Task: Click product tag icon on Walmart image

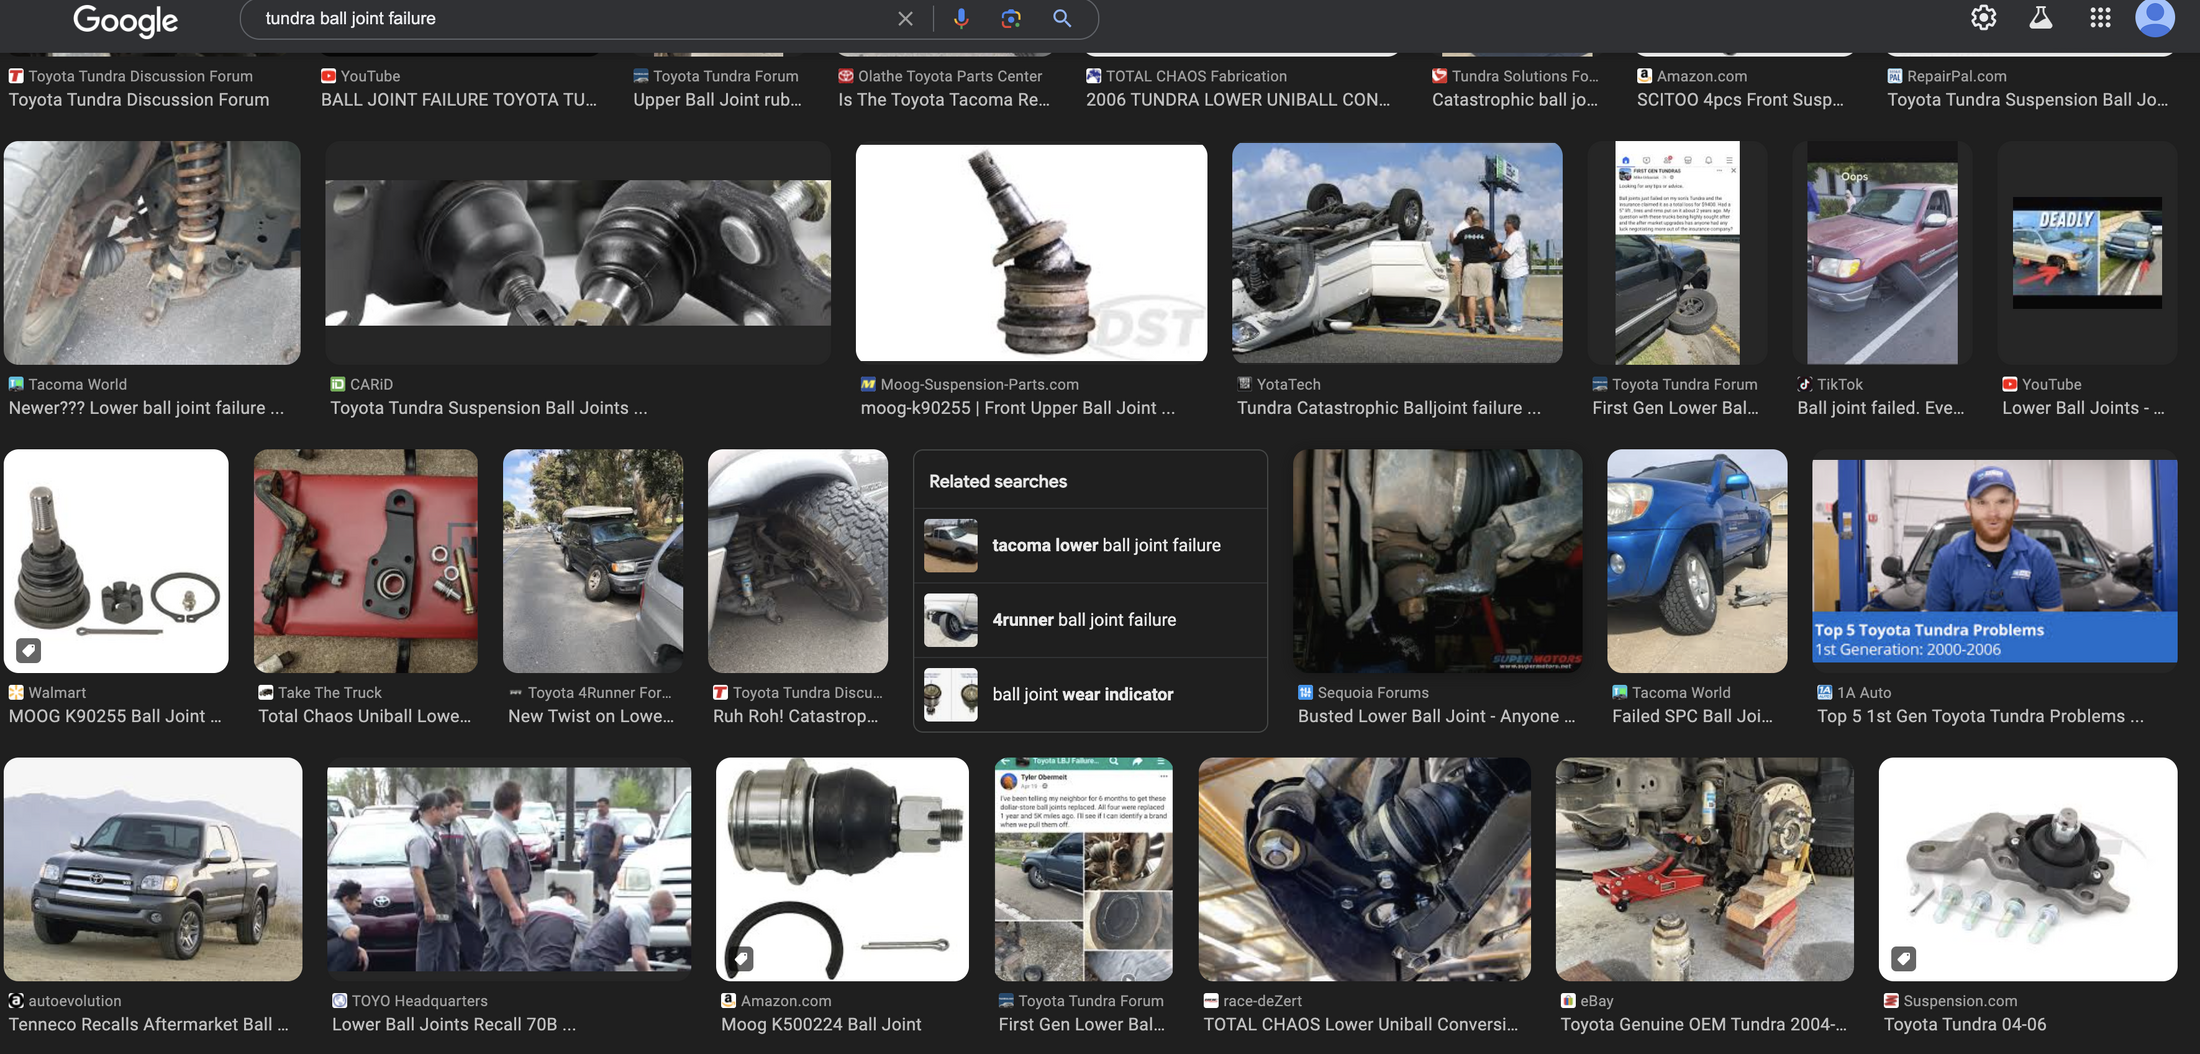Action: [29, 651]
